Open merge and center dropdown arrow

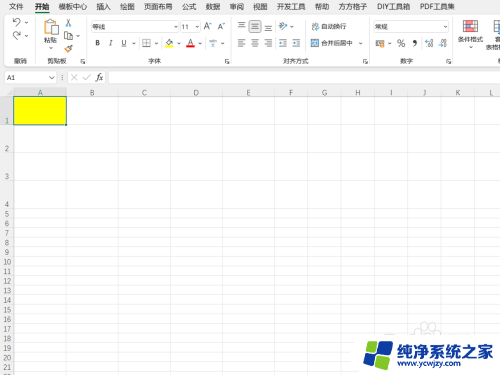(x=360, y=43)
